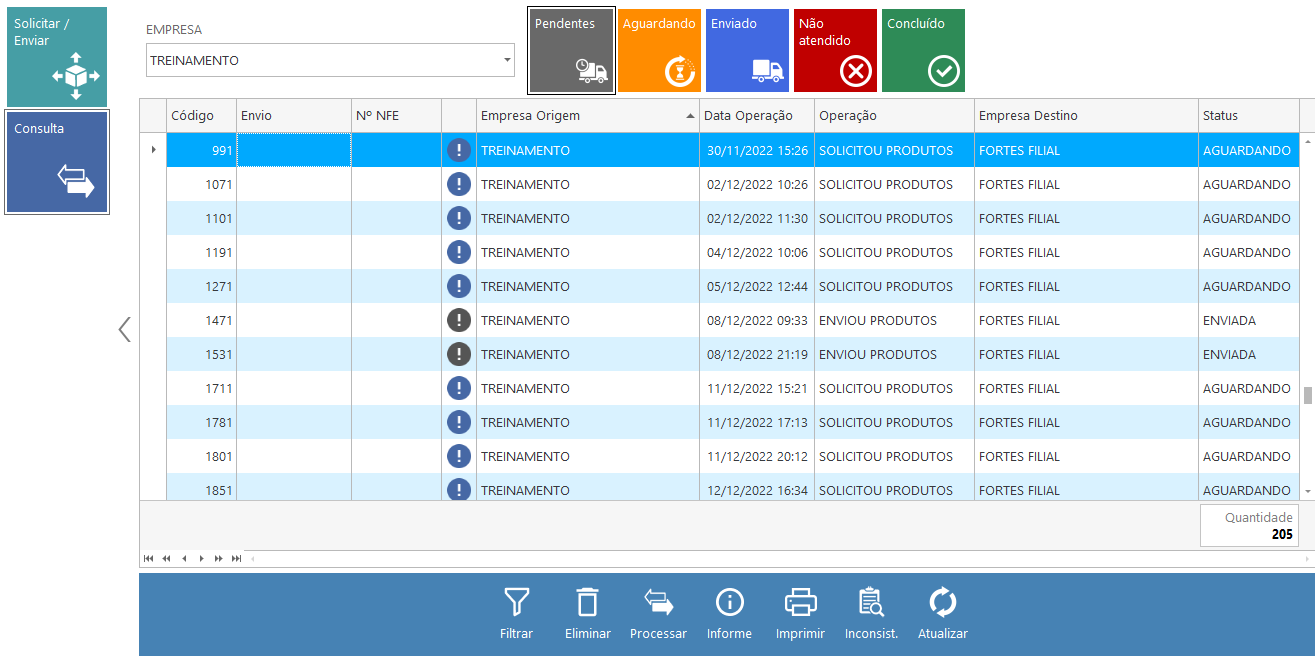Image resolution: width=1315 pixels, height=656 pixels.
Task: Switch to the Consulta section
Action: tap(57, 161)
